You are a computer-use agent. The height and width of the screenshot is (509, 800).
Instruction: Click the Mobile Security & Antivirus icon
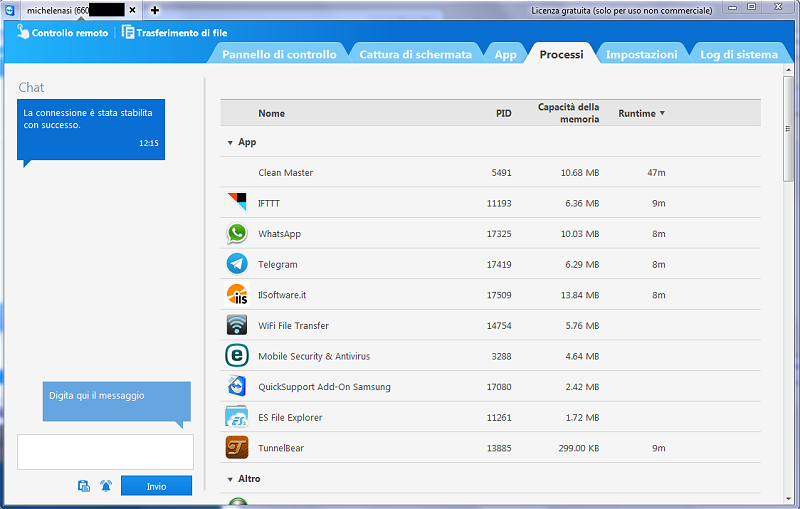tap(237, 355)
